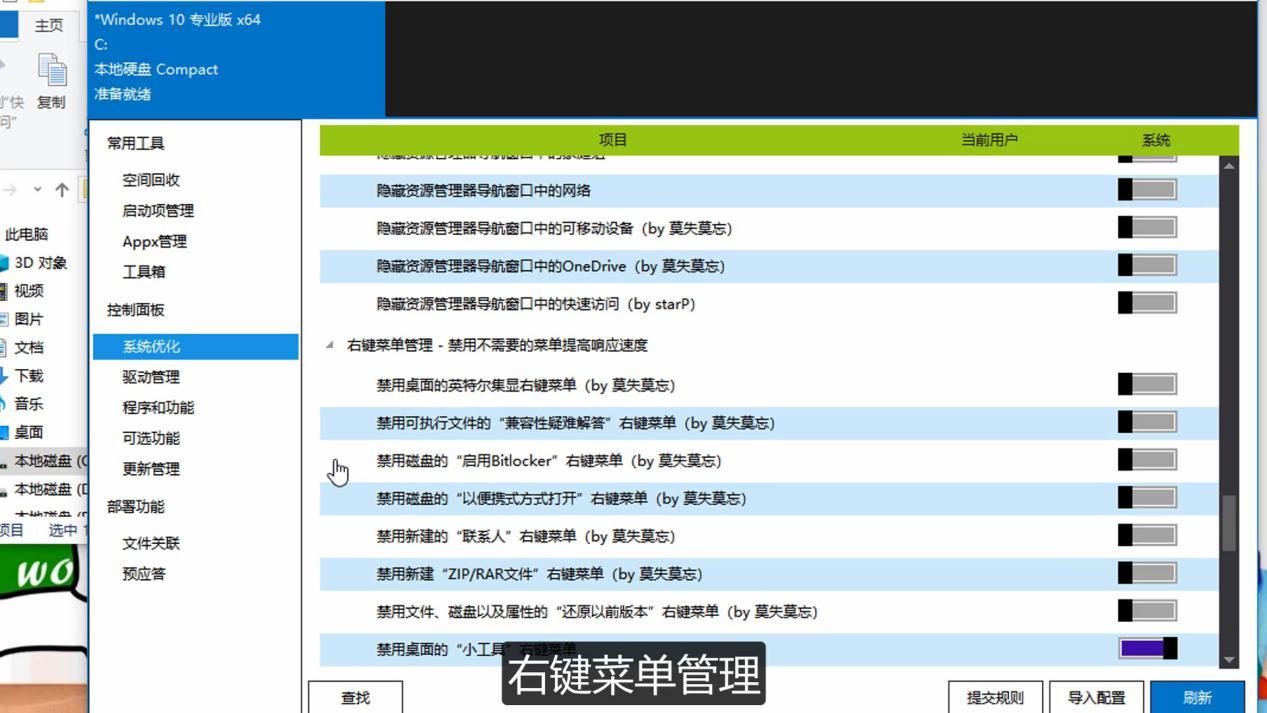Click the Up arrow in Explorer navigation

(x=62, y=189)
